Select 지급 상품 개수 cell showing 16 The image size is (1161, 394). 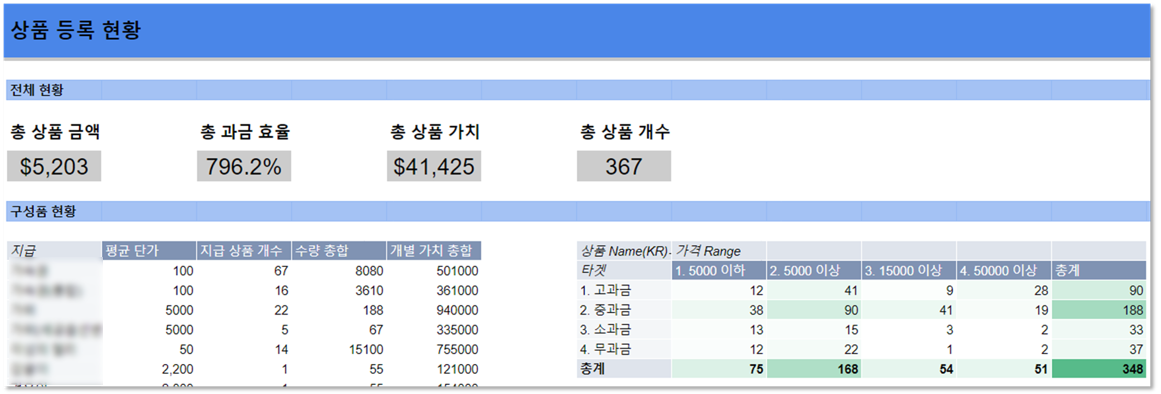pos(244,290)
